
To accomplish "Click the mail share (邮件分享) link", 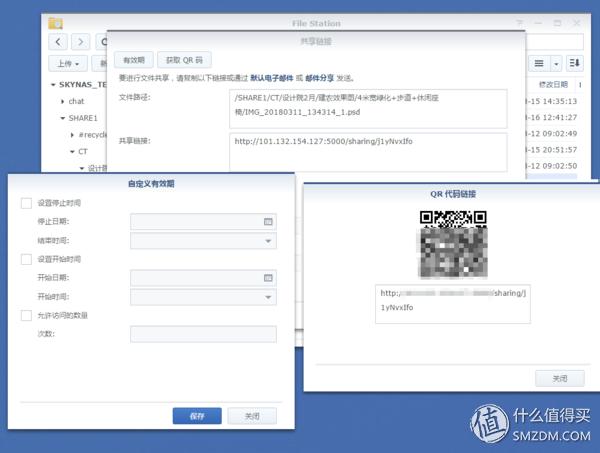I will pos(320,78).
